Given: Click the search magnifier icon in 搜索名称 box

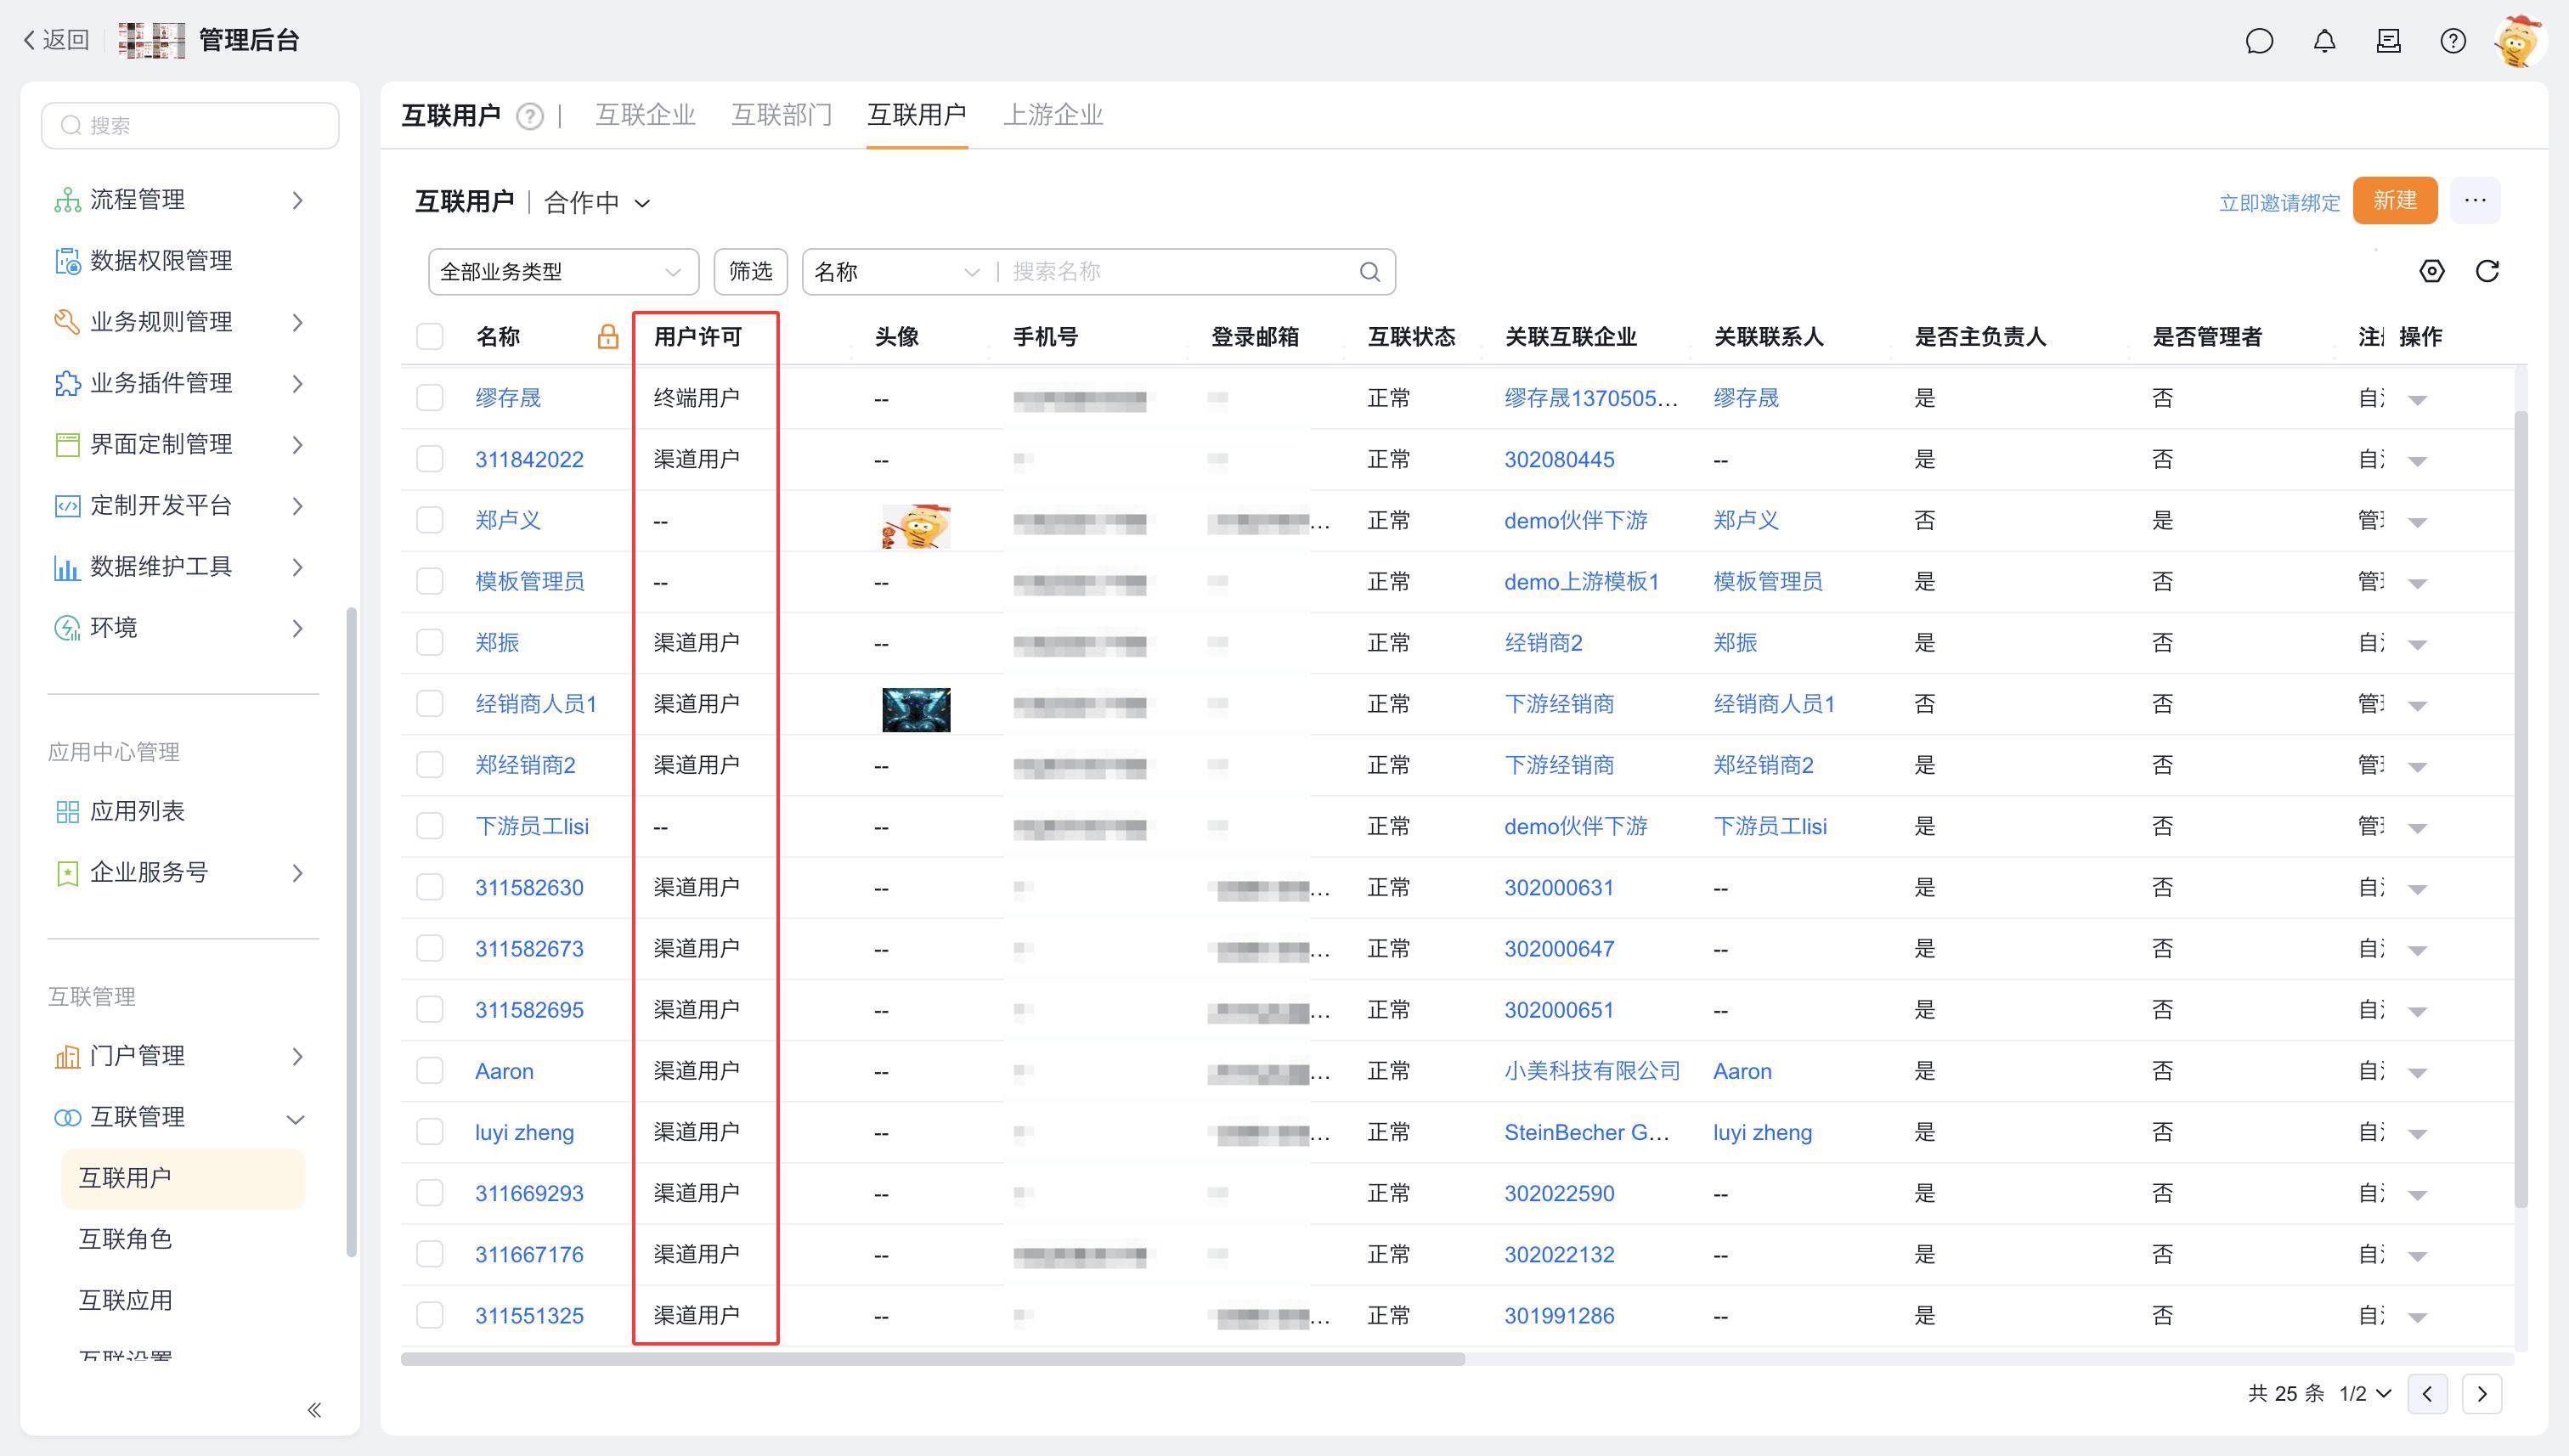Looking at the screenshot, I should 1369,272.
